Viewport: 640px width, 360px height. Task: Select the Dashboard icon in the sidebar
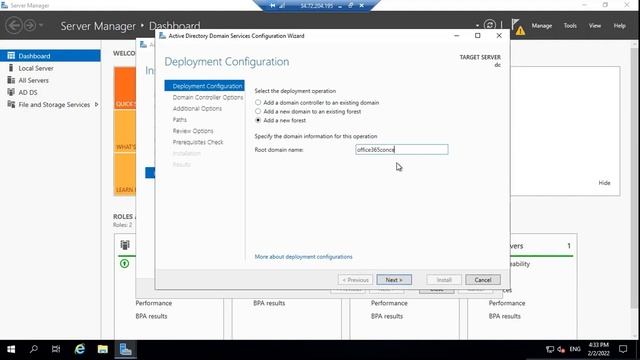coord(11,56)
